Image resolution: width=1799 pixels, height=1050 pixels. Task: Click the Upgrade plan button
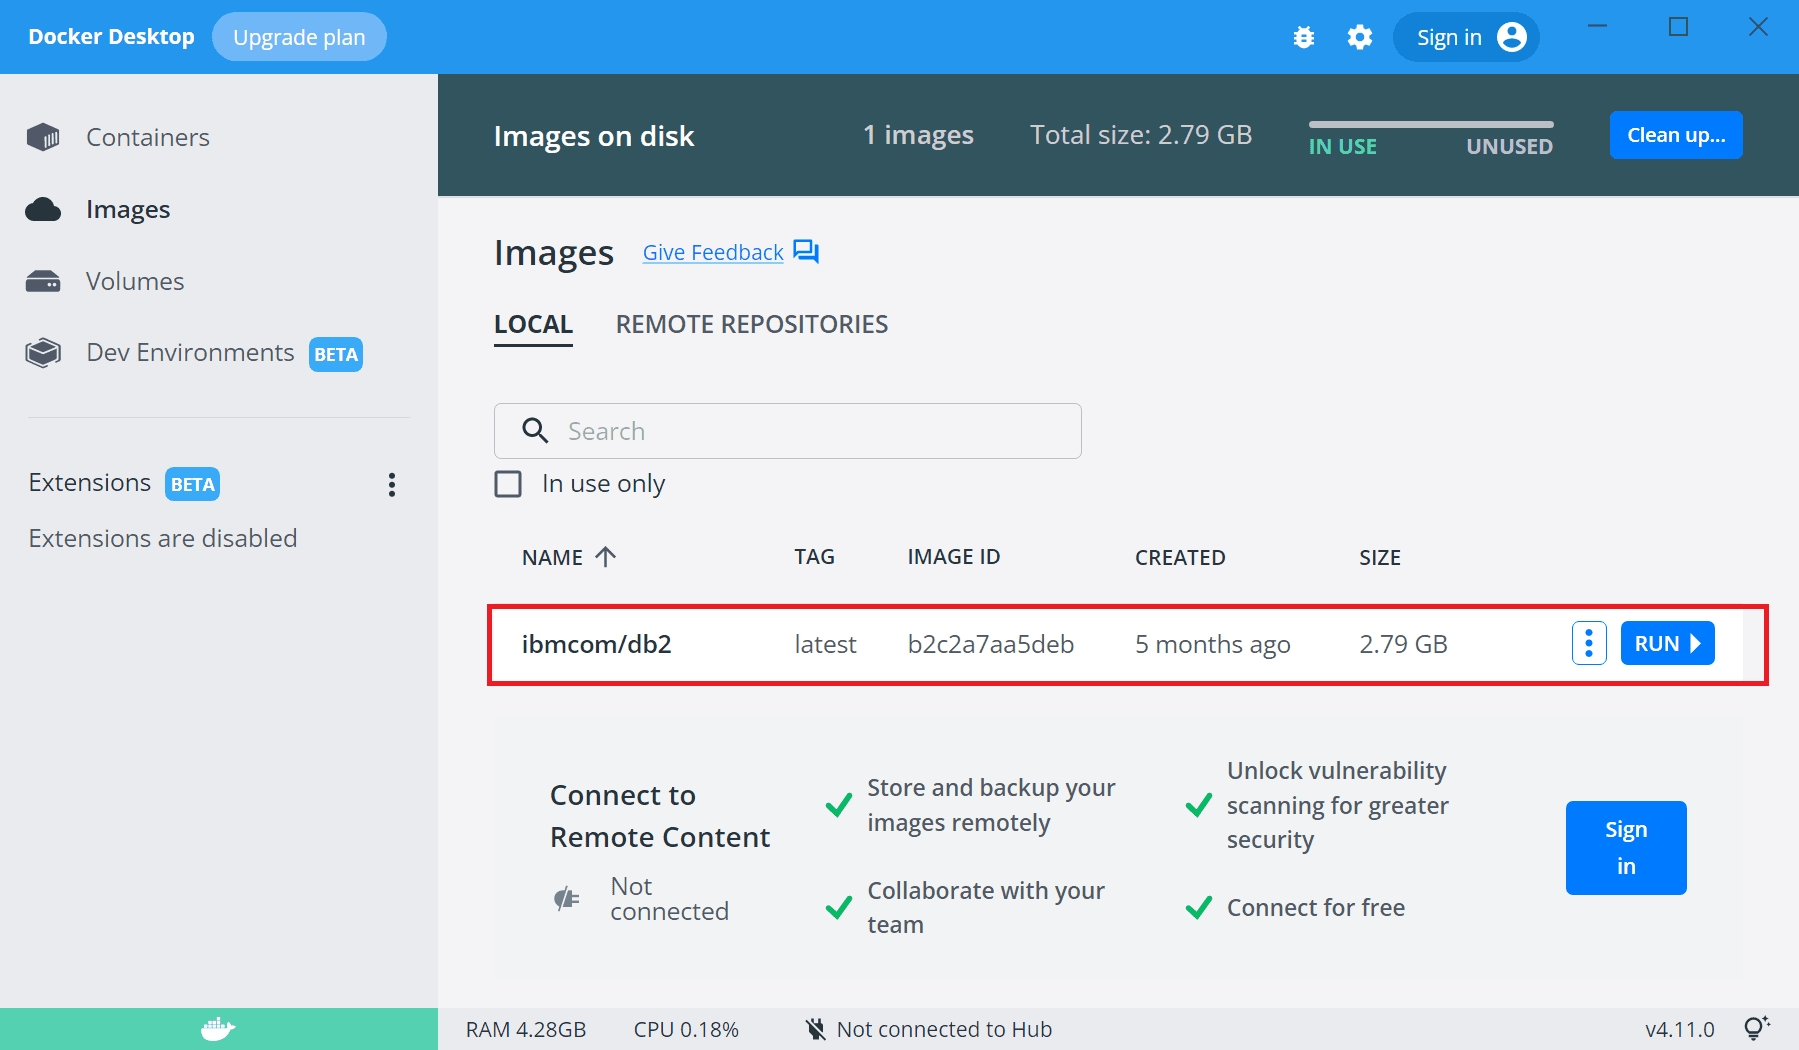tap(299, 37)
